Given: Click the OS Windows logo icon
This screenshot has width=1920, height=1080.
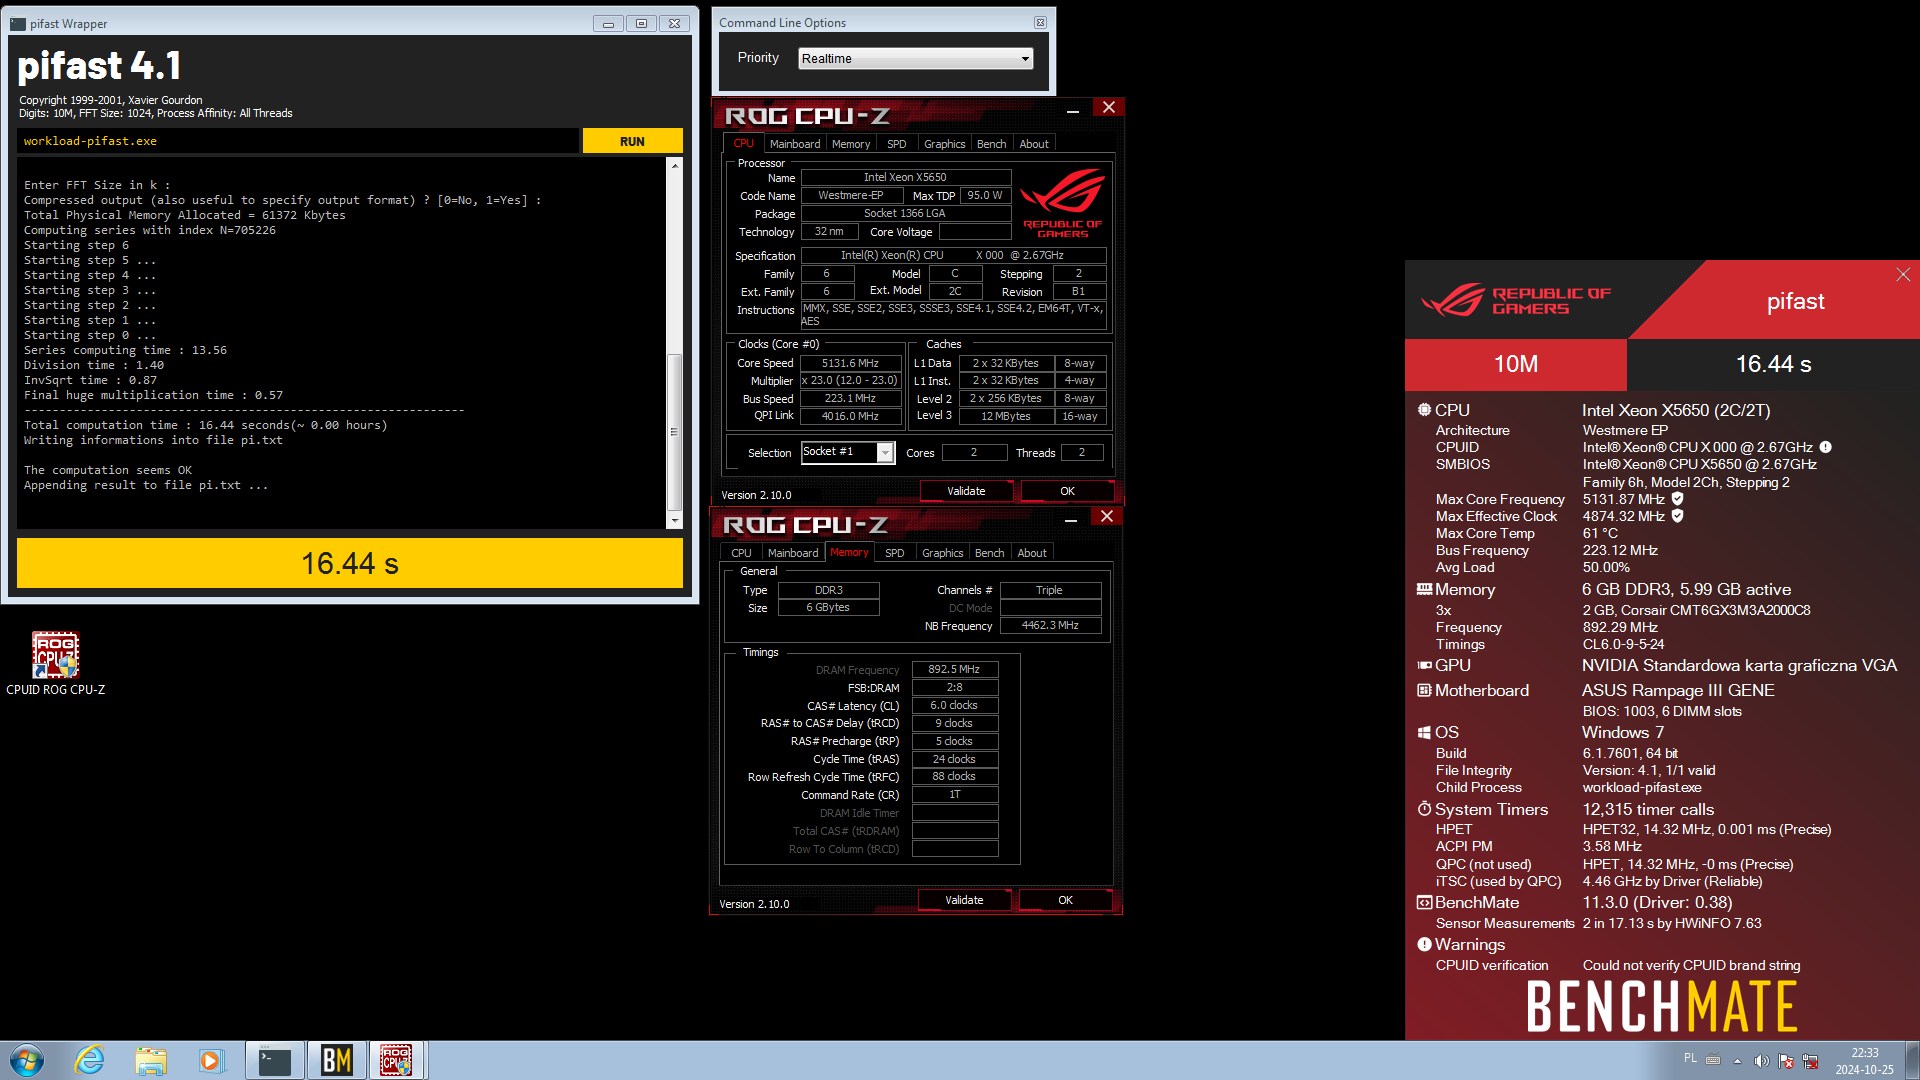Looking at the screenshot, I should pos(1424,732).
